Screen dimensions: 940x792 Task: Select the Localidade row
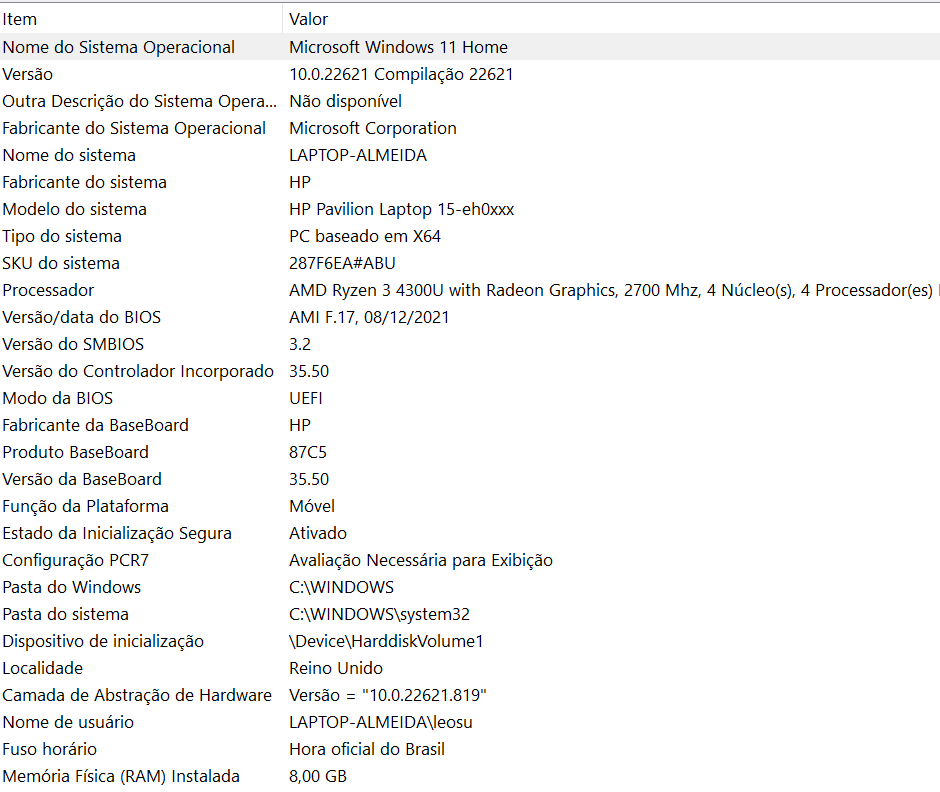470,667
